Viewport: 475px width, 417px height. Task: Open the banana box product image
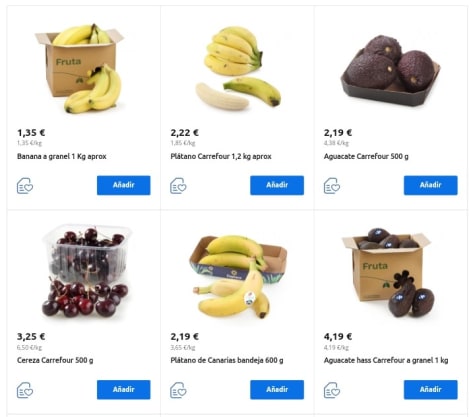[79, 68]
